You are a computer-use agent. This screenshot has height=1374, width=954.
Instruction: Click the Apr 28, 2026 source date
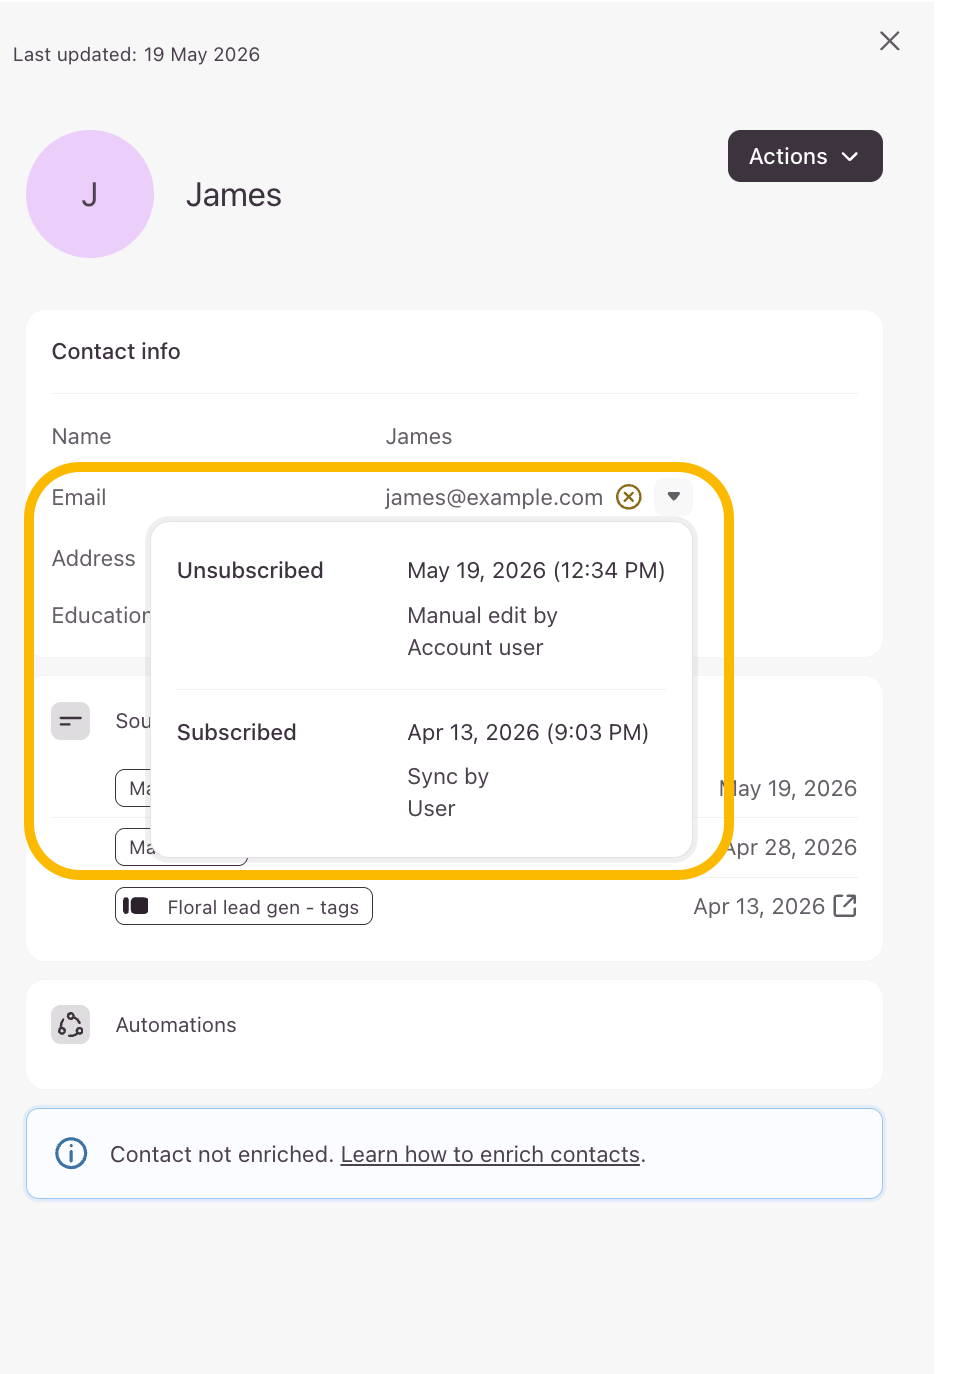coord(791,847)
